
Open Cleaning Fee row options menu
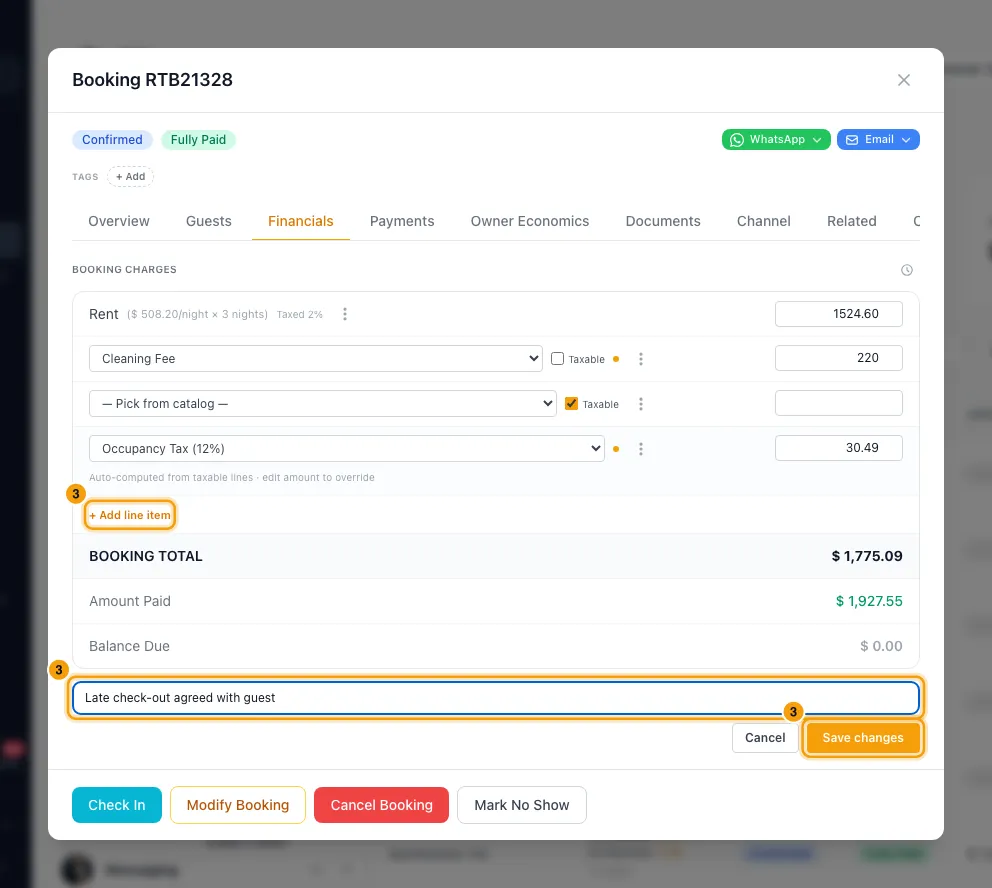click(x=641, y=359)
